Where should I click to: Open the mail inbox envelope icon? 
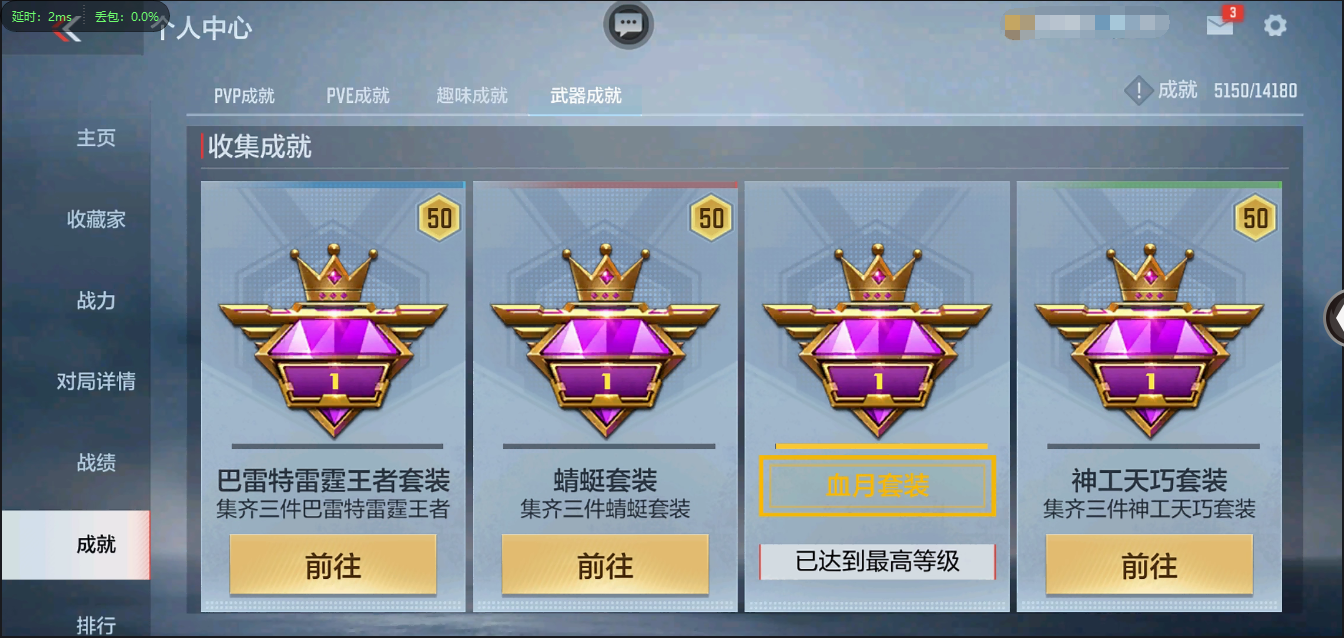(x=1220, y=26)
